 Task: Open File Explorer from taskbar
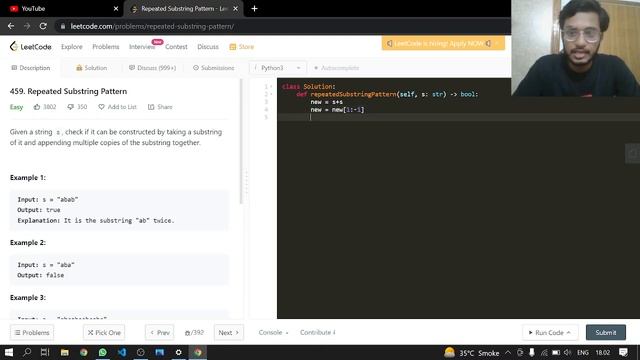click(64, 352)
